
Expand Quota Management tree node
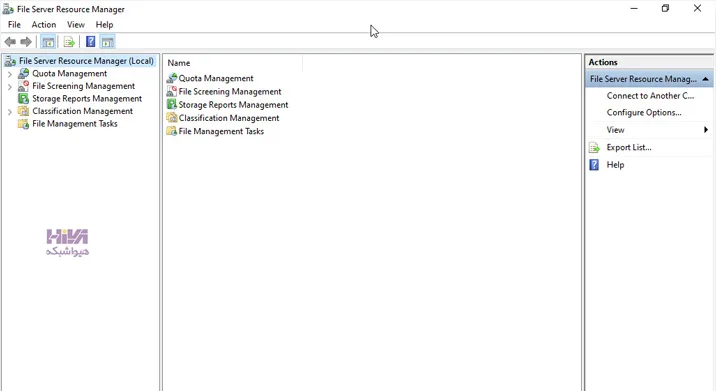(10, 74)
